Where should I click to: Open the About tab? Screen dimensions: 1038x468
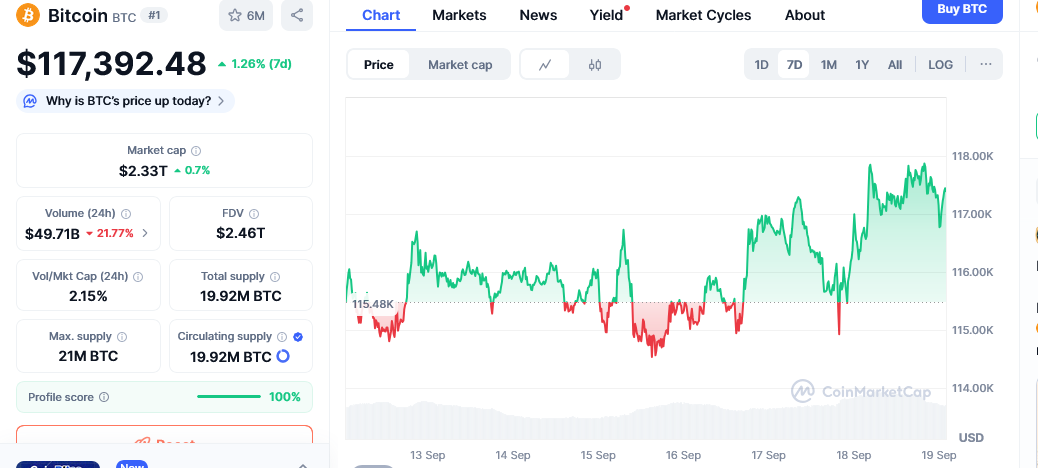tap(805, 15)
